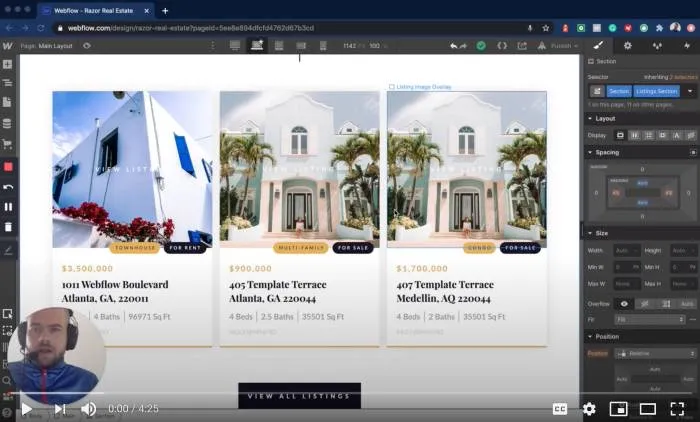Image resolution: width=700 pixels, height=422 pixels.
Task: Click the selector element icon button
Action: pyautogui.click(x=597, y=91)
